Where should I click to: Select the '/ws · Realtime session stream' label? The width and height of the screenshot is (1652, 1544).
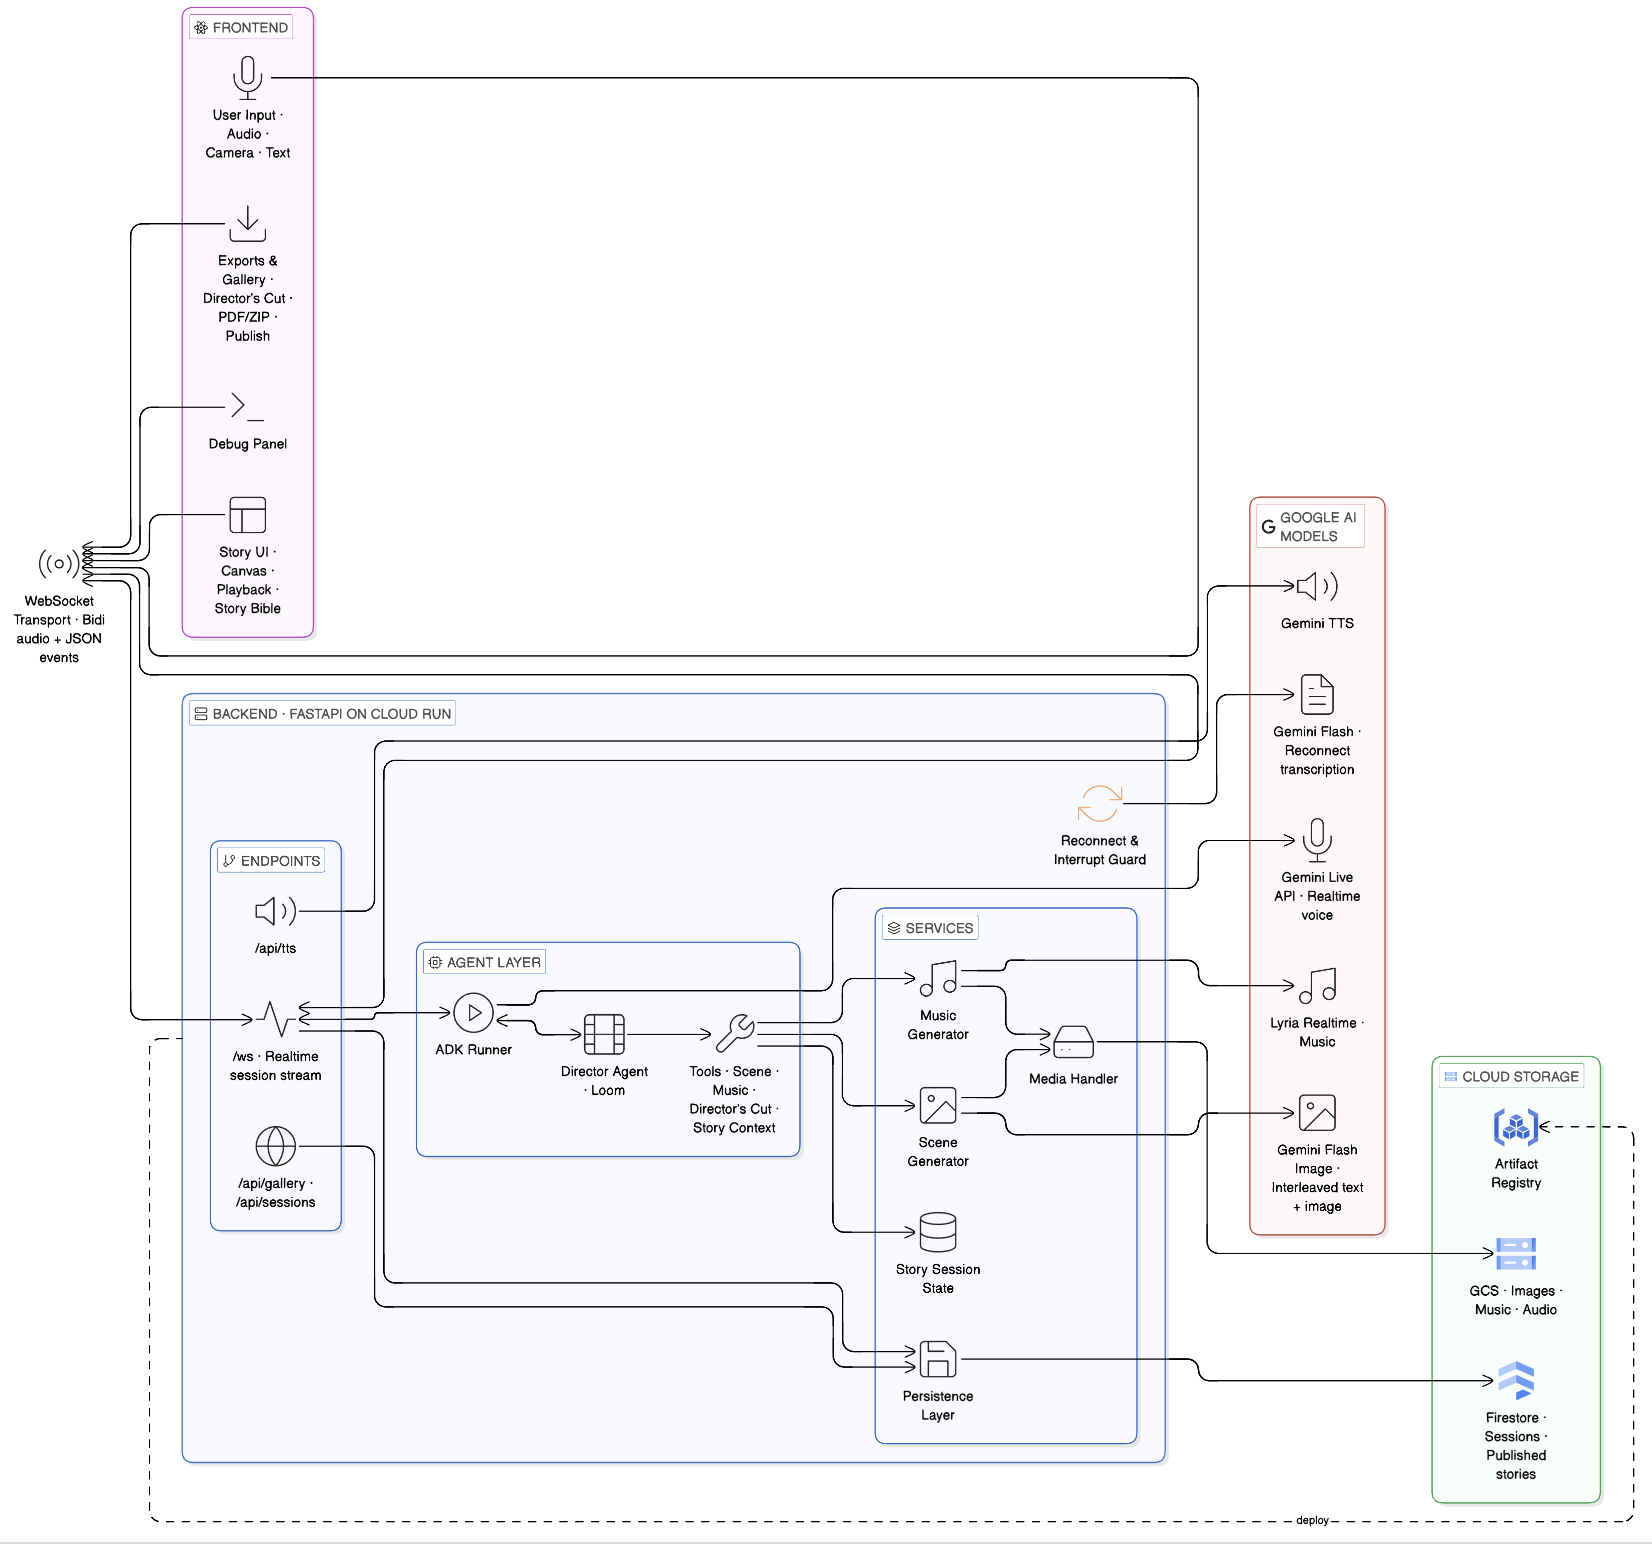pyautogui.click(x=275, y=1066)
